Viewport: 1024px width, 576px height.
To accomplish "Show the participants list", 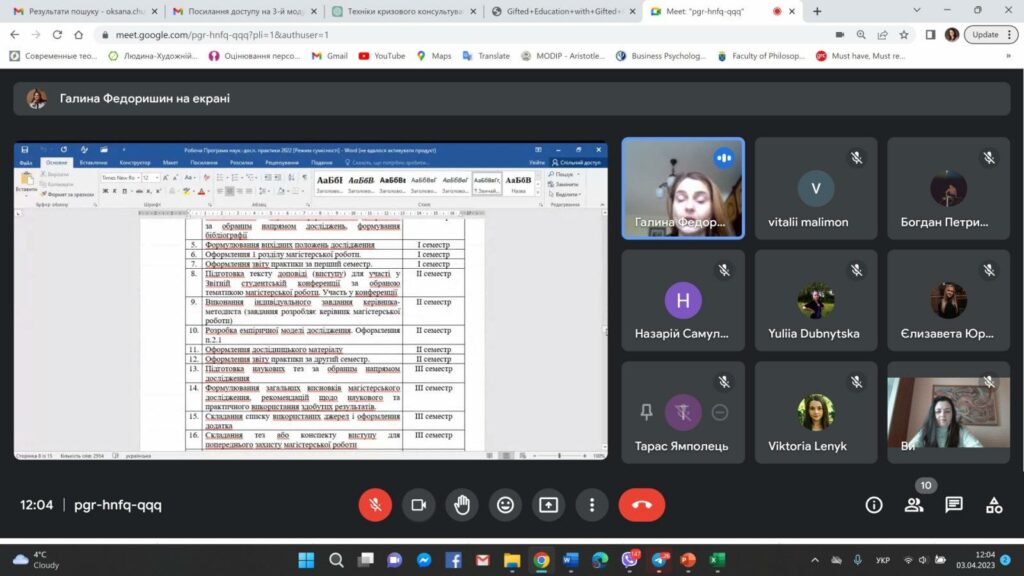I will click(914, 505).
